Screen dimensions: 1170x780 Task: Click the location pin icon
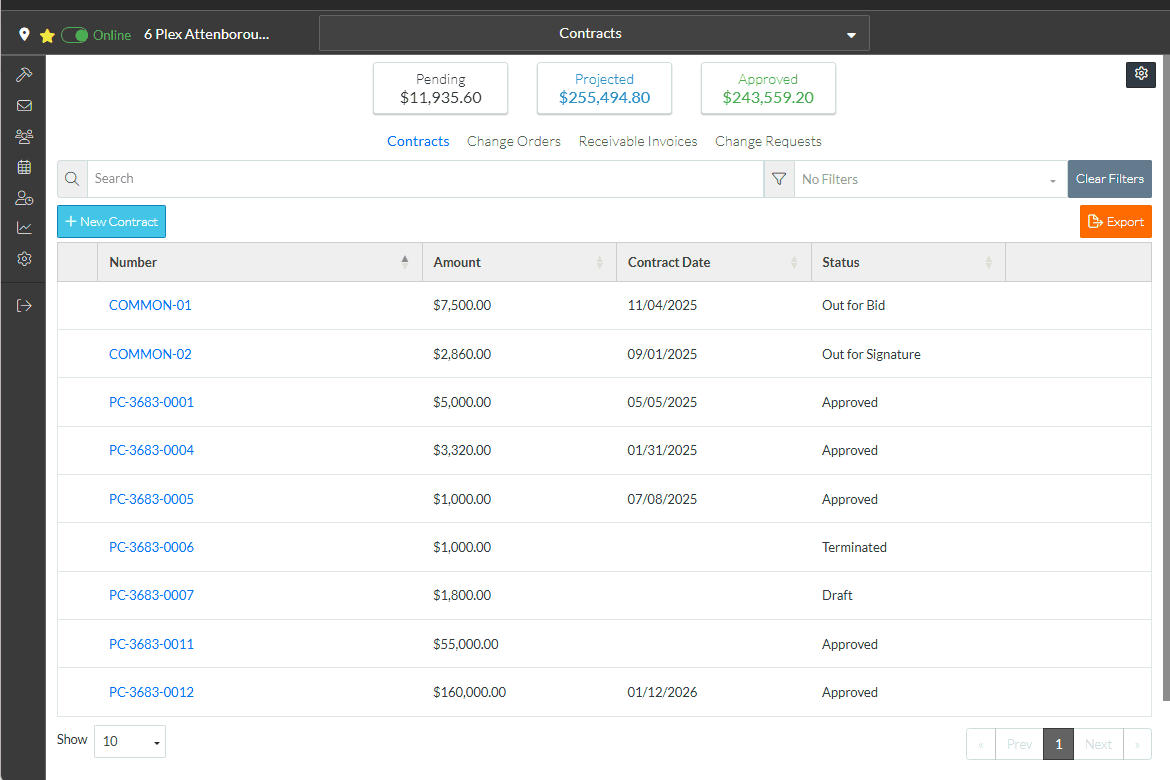click(25, 34)
